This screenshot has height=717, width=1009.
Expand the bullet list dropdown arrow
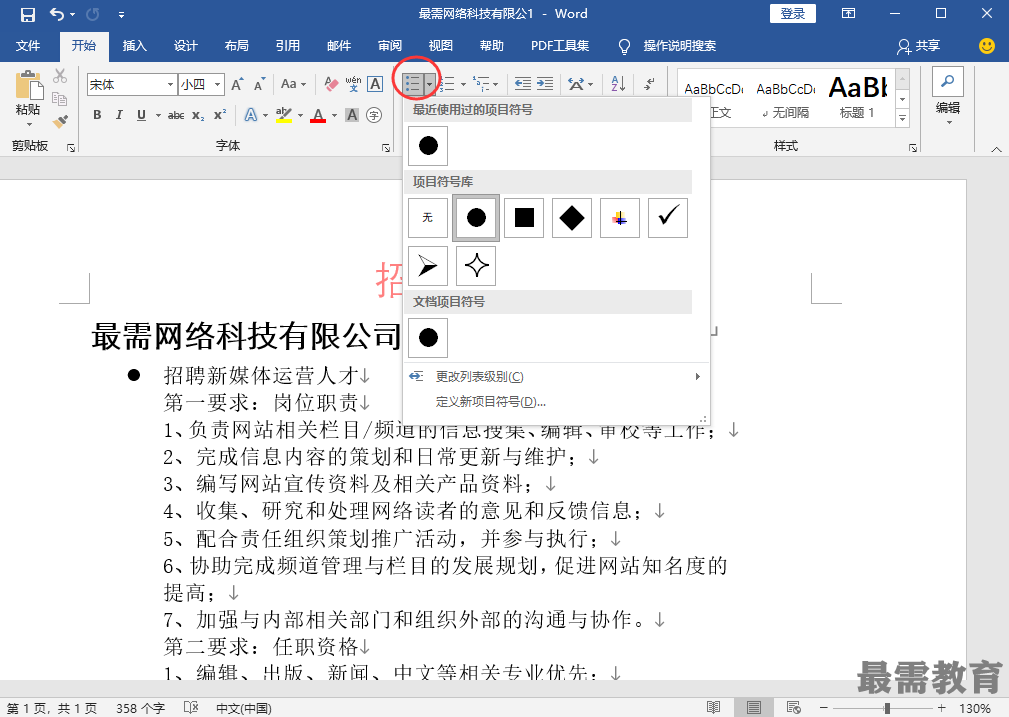[x=429, y=84]
